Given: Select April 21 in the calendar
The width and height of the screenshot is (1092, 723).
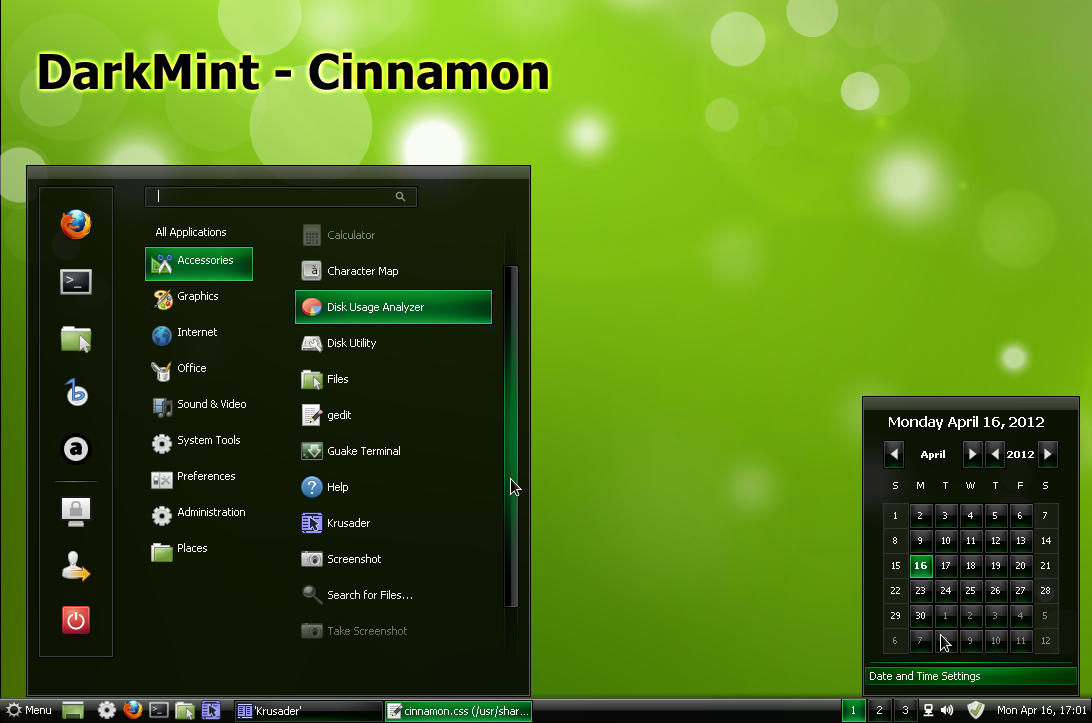Looking at the screenshot, I should 1045,566.
